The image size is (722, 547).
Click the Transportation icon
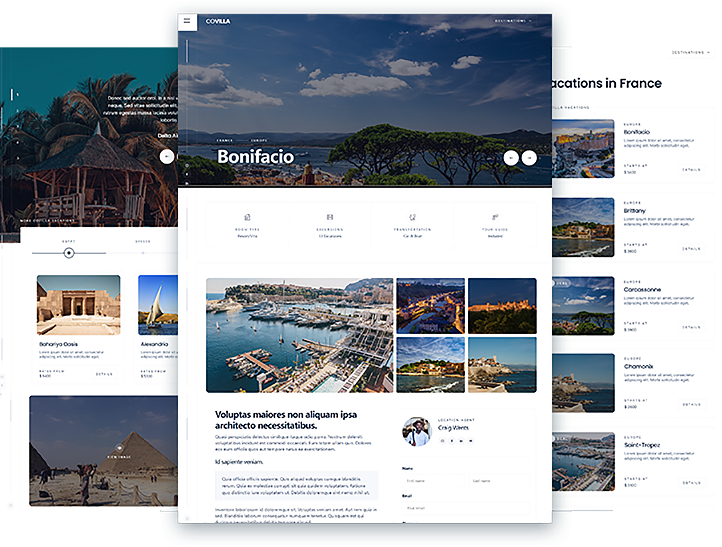tap(413, 217)
